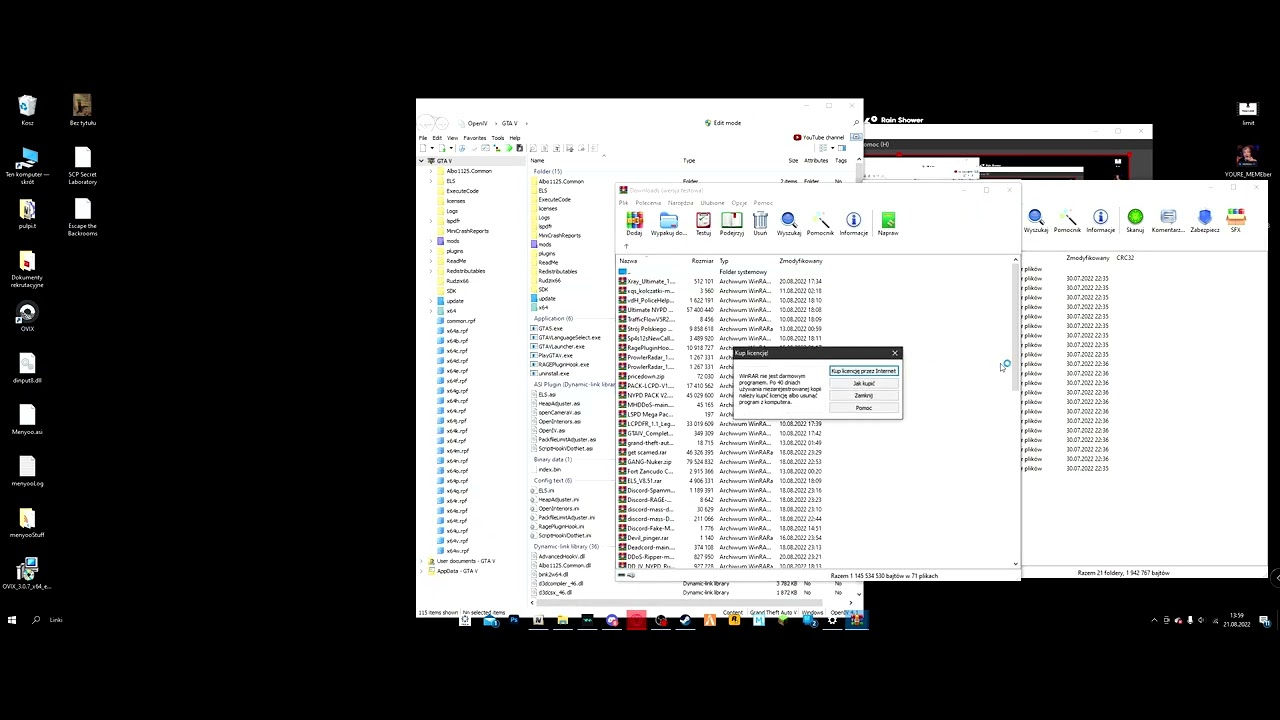Open the YouTube channel link in OpenIV

coord(819,137)
